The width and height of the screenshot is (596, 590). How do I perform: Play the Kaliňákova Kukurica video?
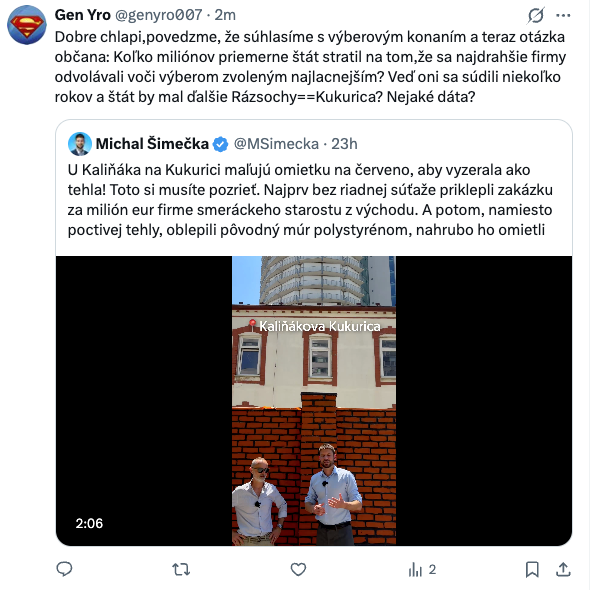[314, 401]
